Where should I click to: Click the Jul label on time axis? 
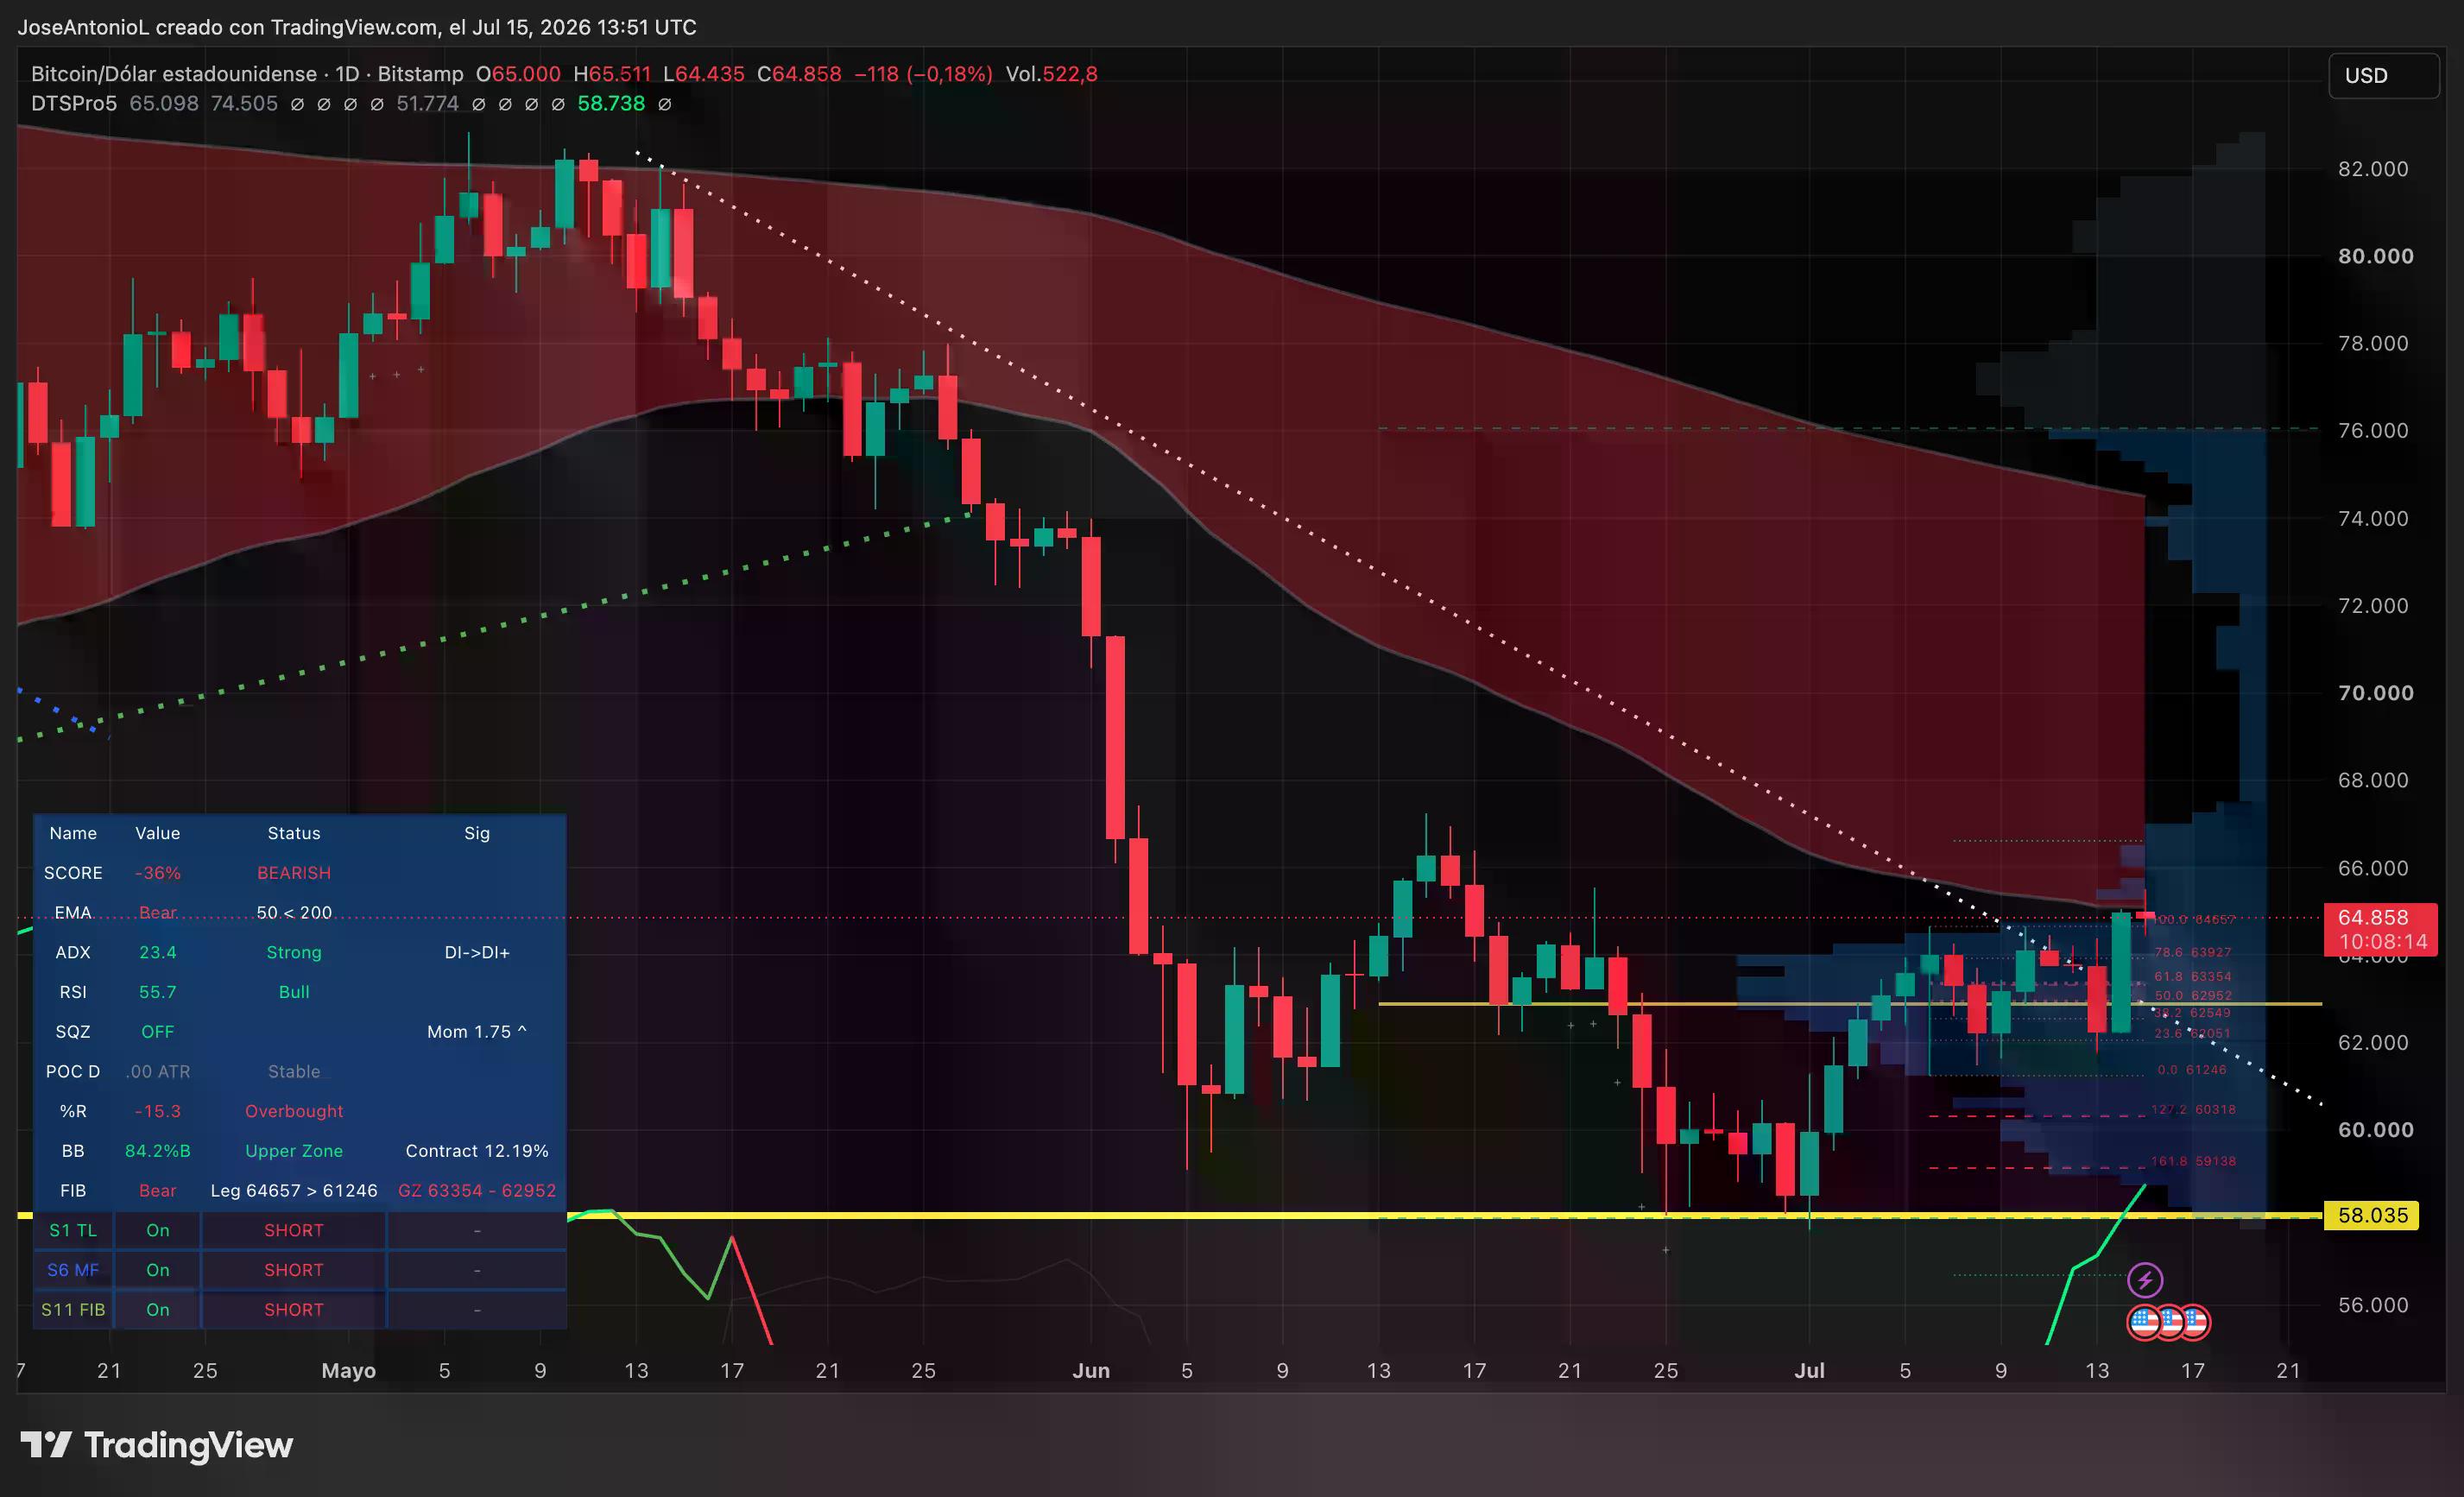1809,1371
